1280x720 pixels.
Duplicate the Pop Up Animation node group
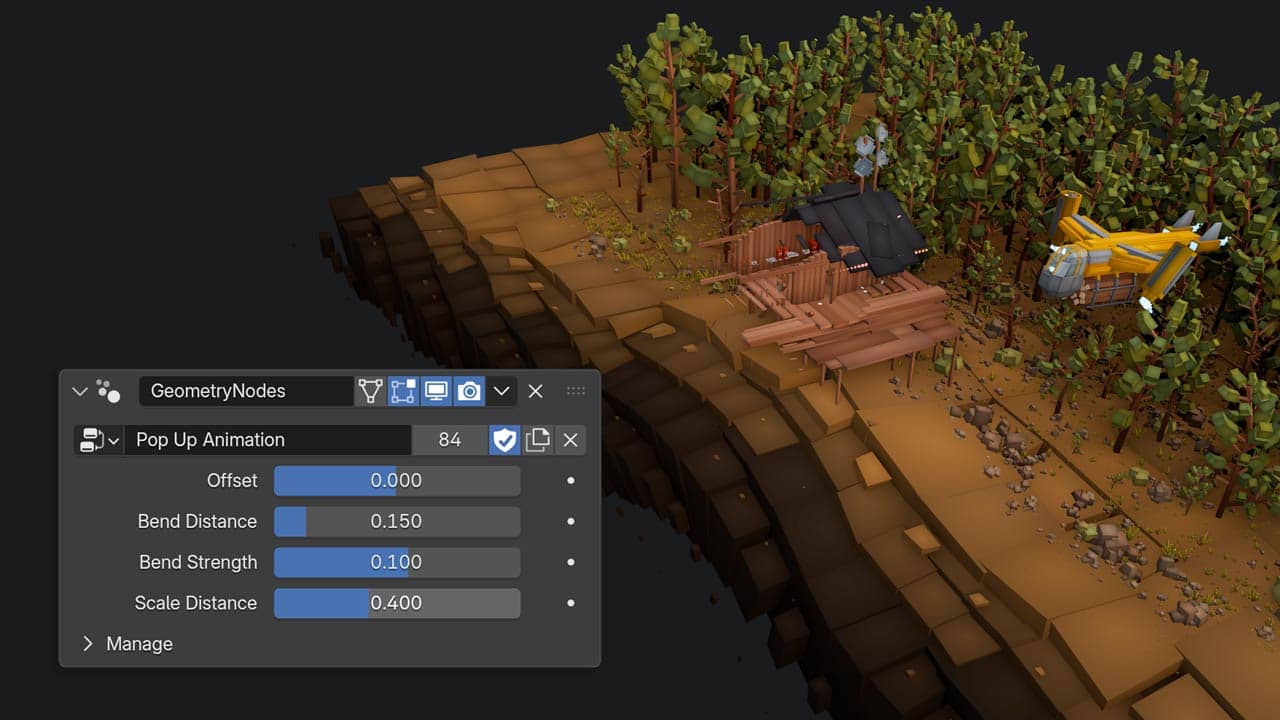pos(538,440)
